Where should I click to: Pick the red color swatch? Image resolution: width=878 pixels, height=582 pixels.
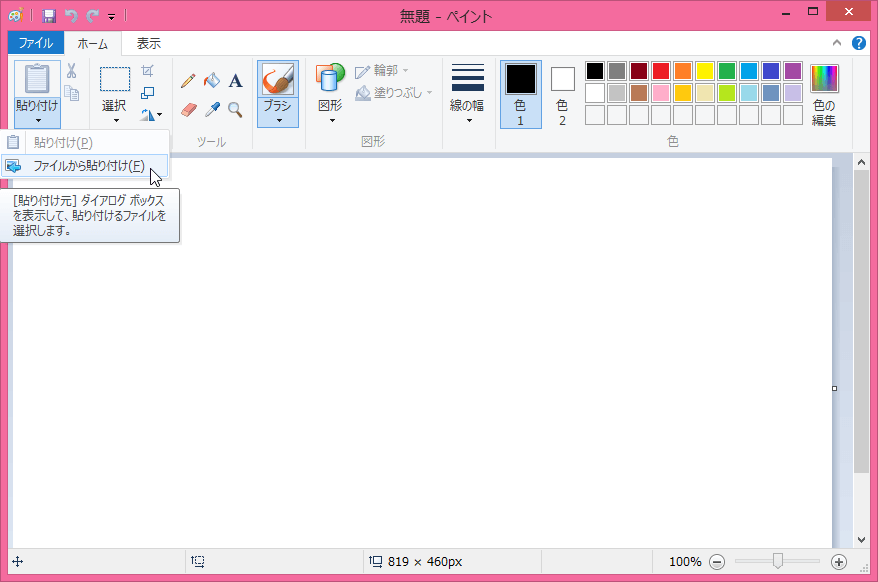click(x=661, y=71)
